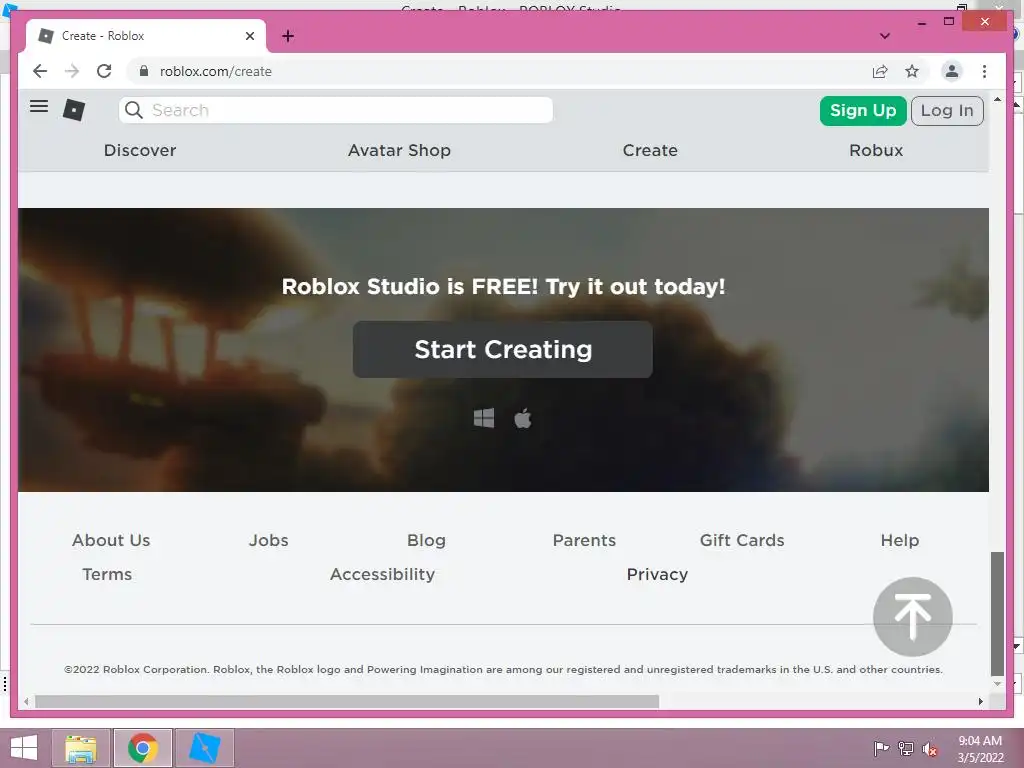1024x768 pixels.
Task: Open the Accessibility footer link
Action: point(382,574)
